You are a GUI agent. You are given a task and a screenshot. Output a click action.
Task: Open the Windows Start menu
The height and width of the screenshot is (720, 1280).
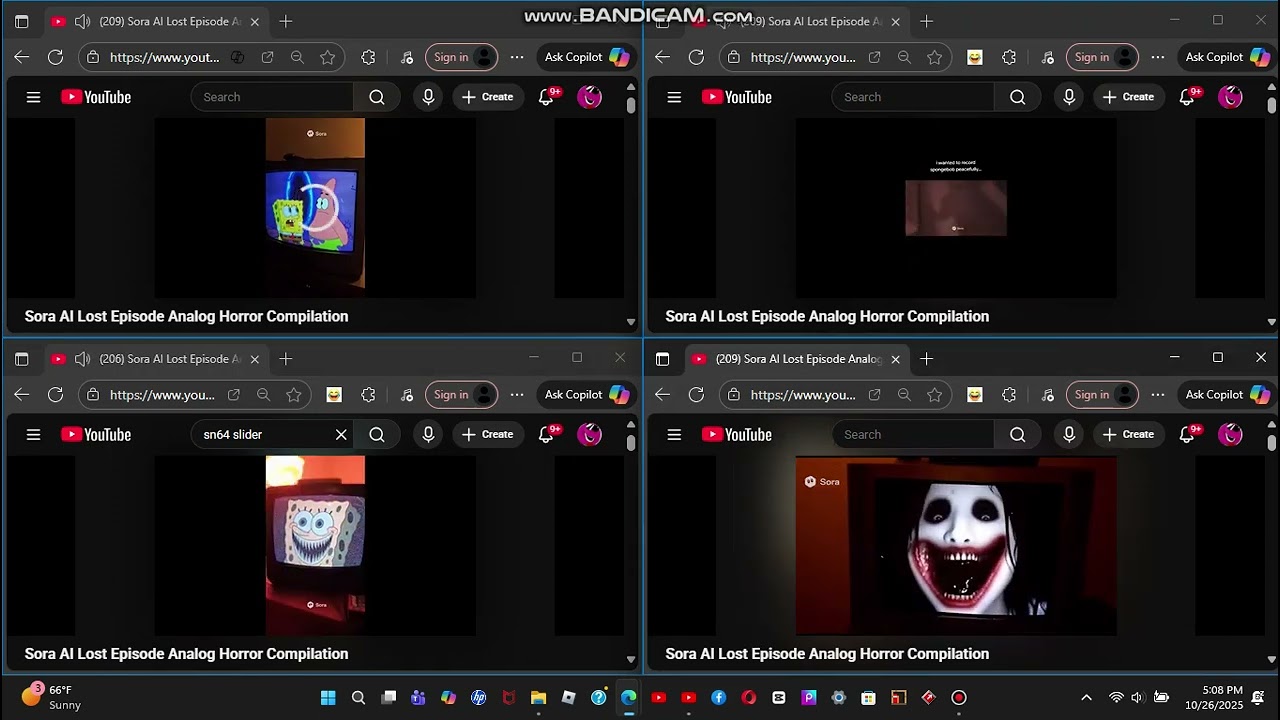point(328,698)
